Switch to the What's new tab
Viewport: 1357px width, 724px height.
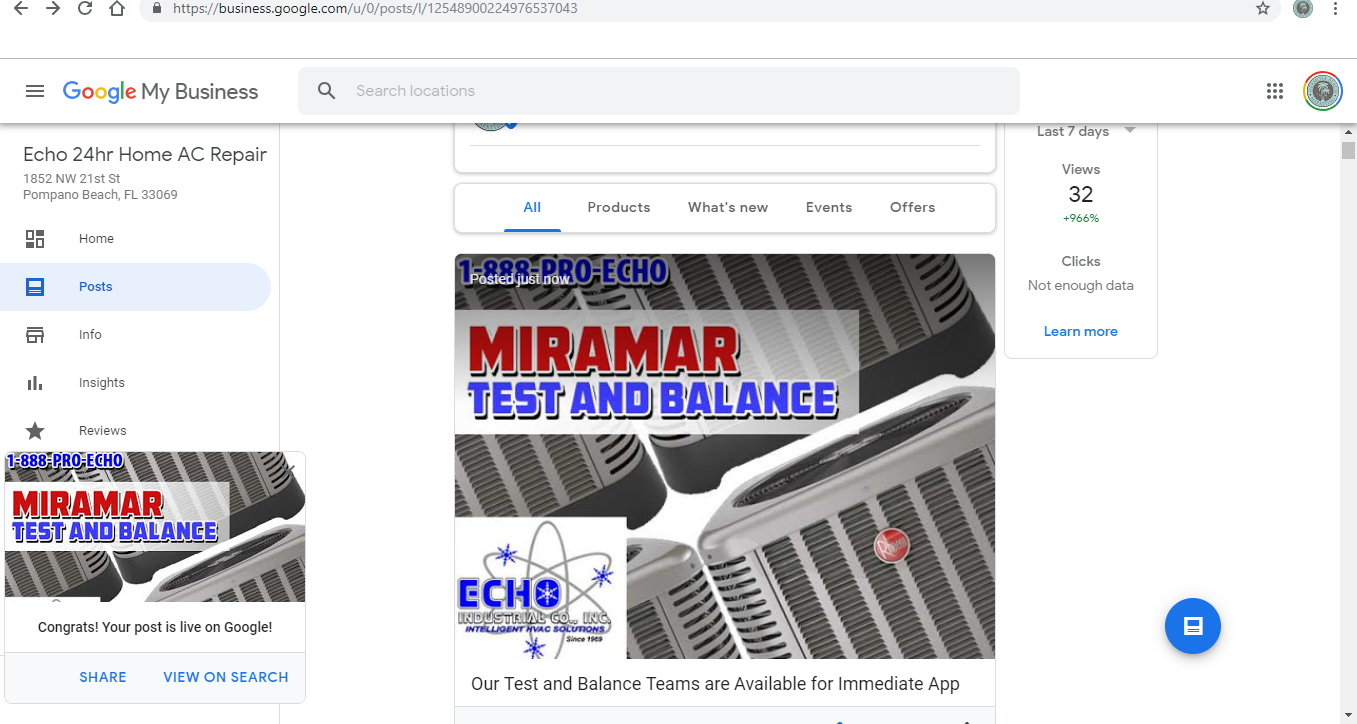pyautogui.click(x=727, y=207)
